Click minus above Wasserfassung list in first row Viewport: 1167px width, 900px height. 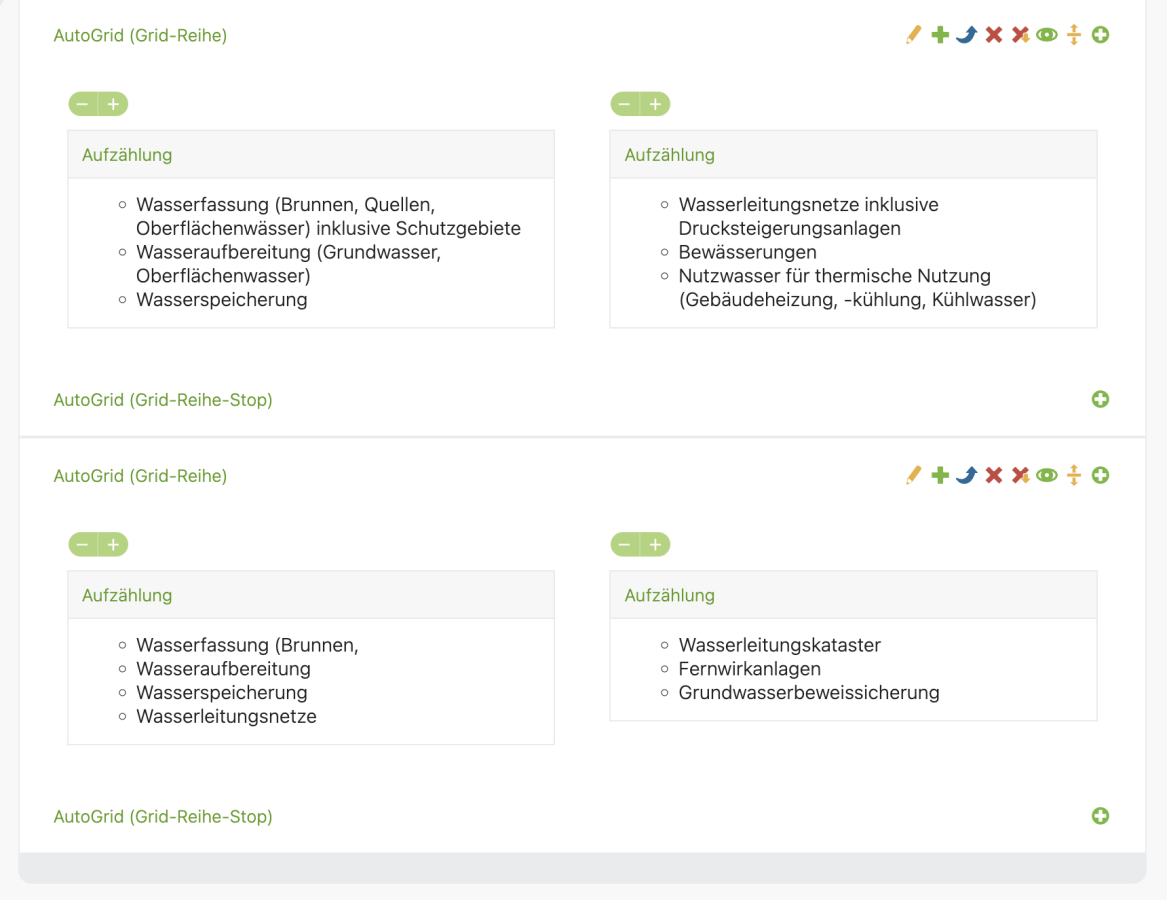[x=83, y=104]
